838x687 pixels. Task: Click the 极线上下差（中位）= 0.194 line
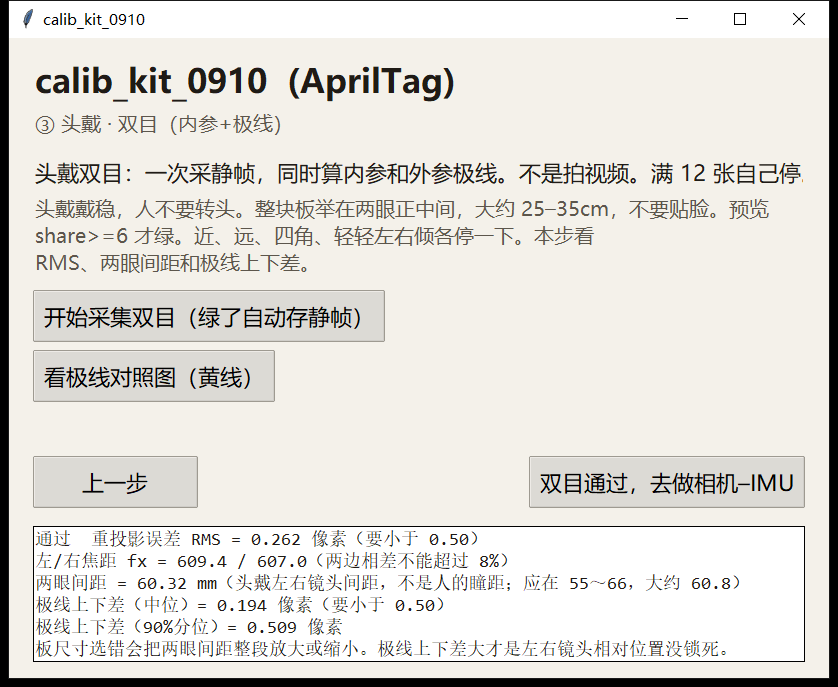coord(240,605)
